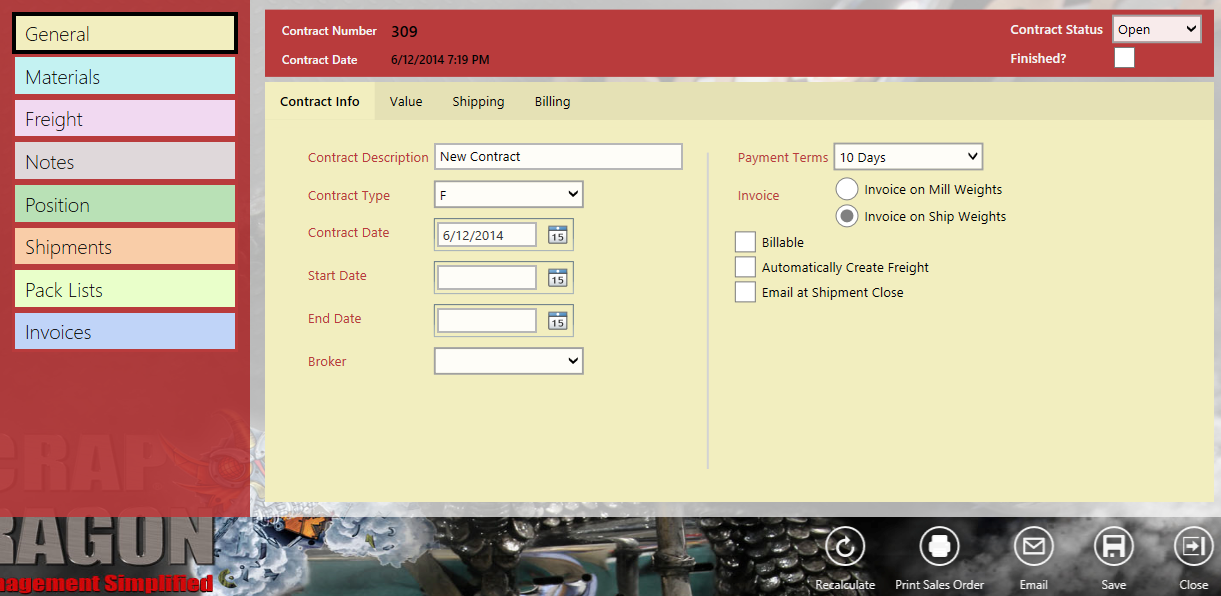Open calendar picker for Contract Date
The width and height of the screenshot is (1221, 596).
(557, 235)
